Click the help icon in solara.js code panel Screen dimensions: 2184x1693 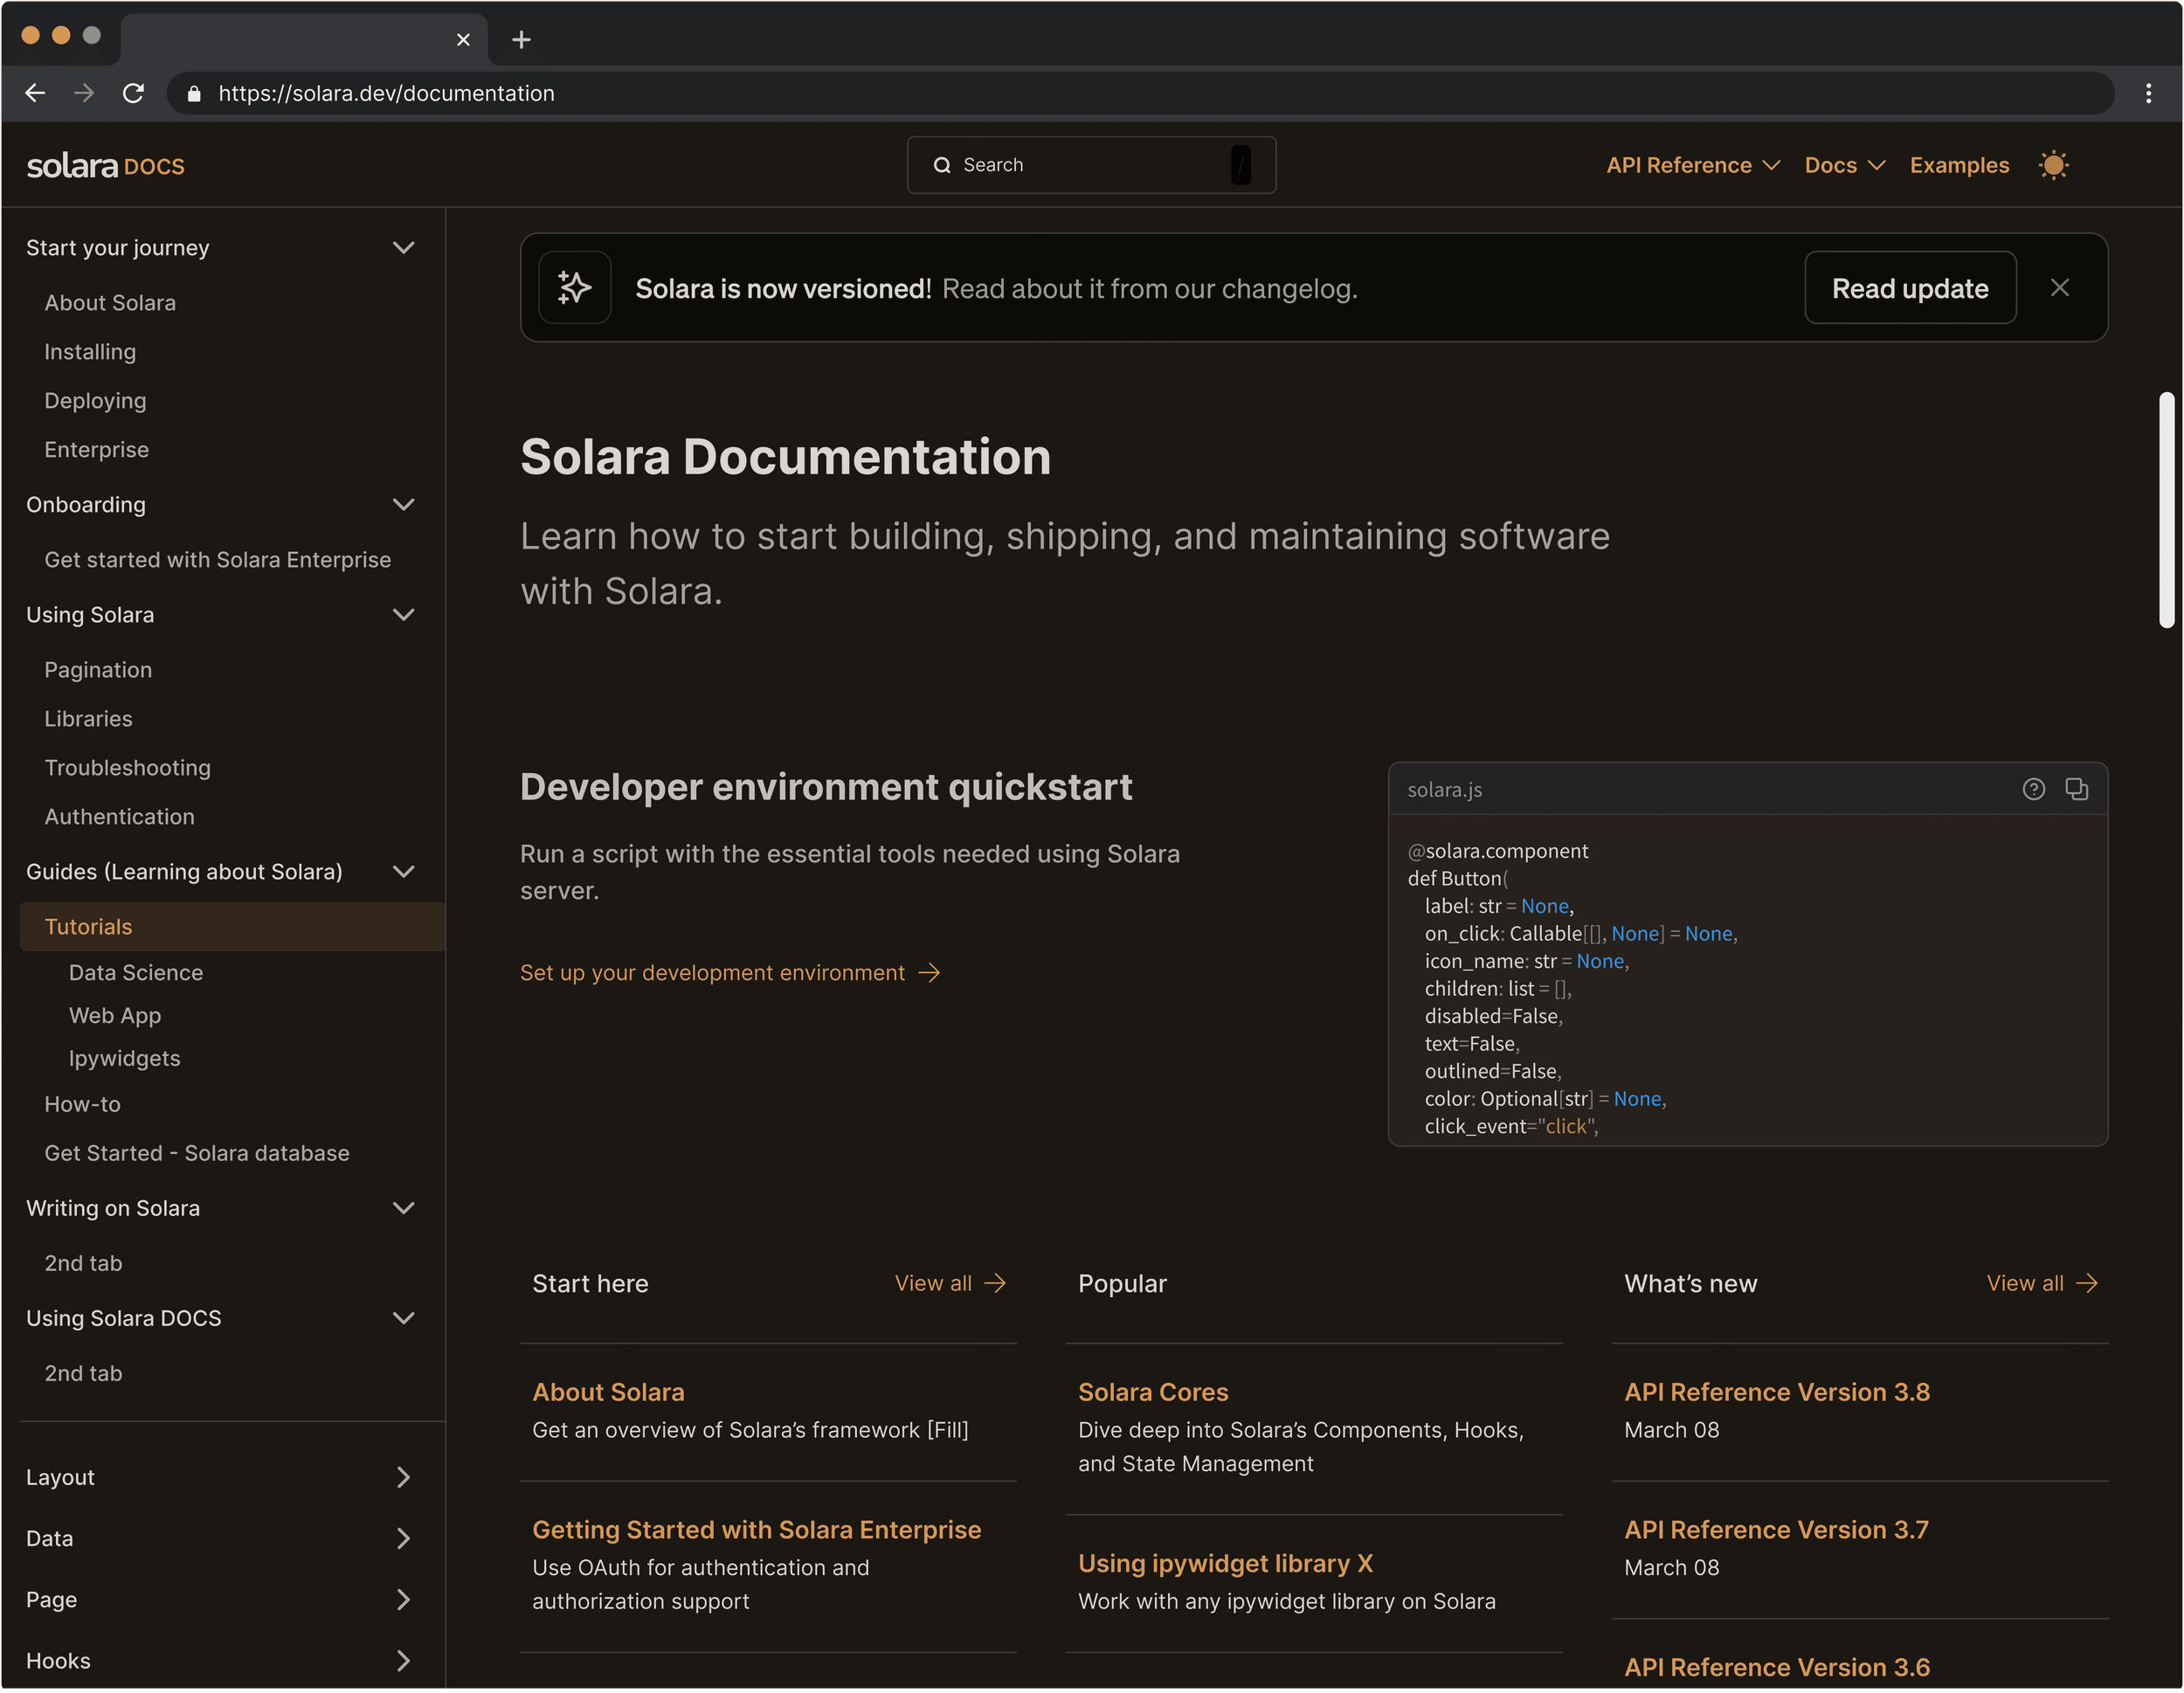click(2033, 789)
